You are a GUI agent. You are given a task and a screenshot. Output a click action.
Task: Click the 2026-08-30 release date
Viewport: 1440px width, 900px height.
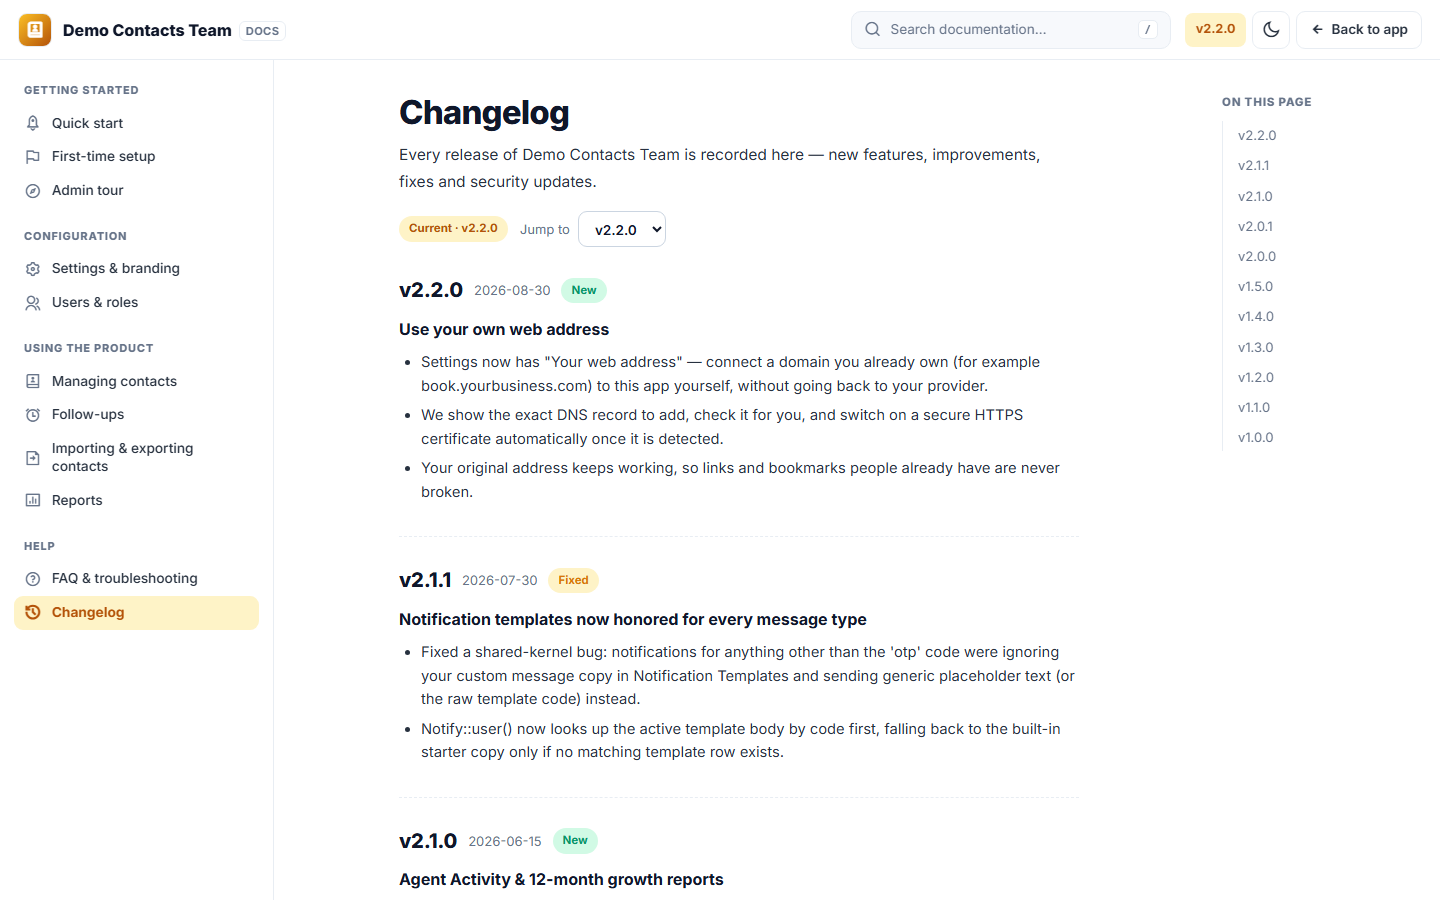pos(512,291)
